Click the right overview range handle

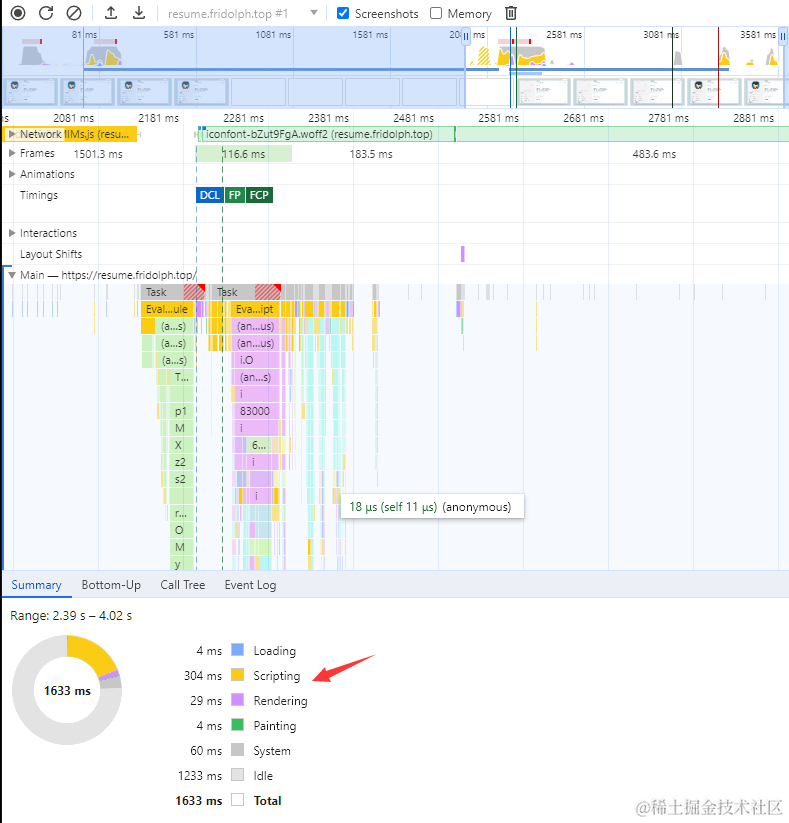[x=783, y=37]
